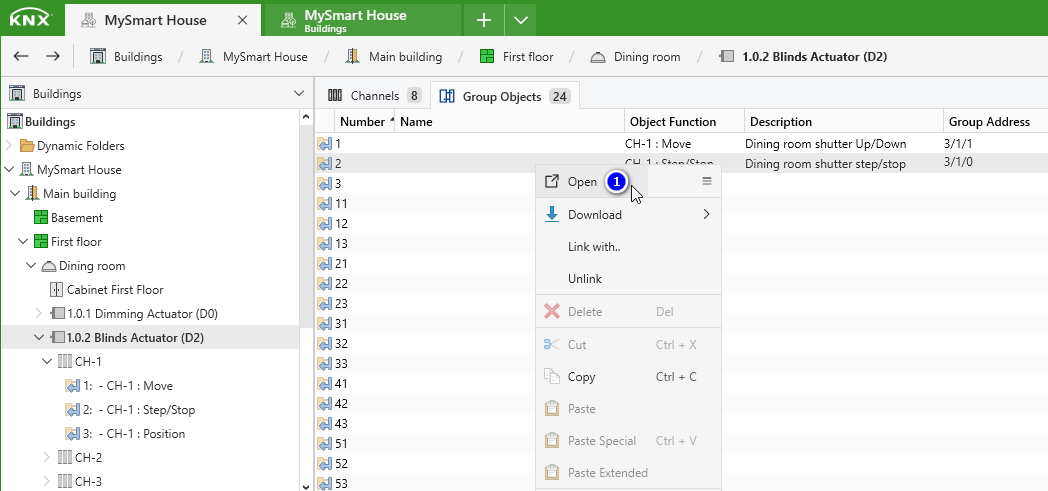Open the Buildings panel dropdown

[x=299, y=94]
